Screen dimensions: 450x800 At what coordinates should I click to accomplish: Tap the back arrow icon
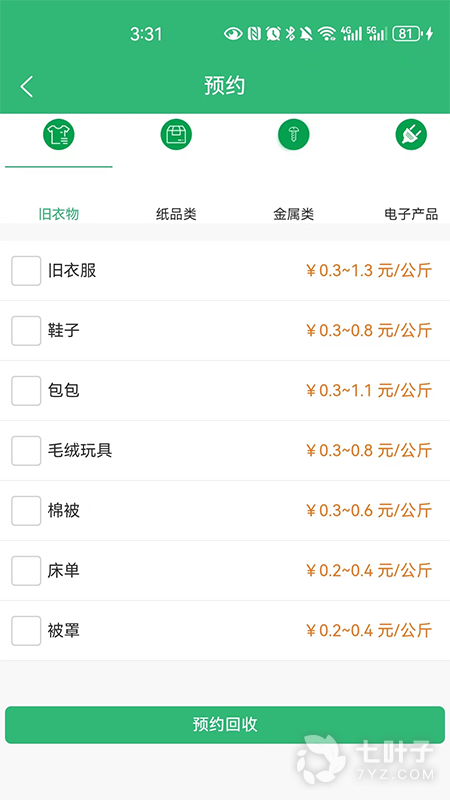27,86
